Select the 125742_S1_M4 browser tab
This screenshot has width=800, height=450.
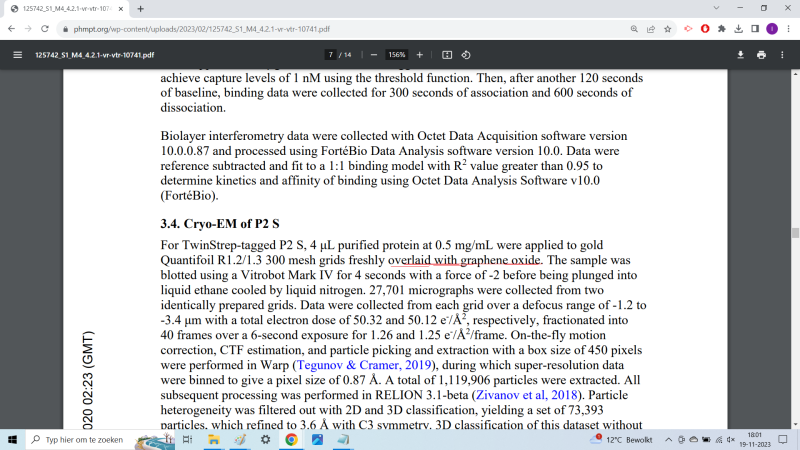(x=65, y=9)
